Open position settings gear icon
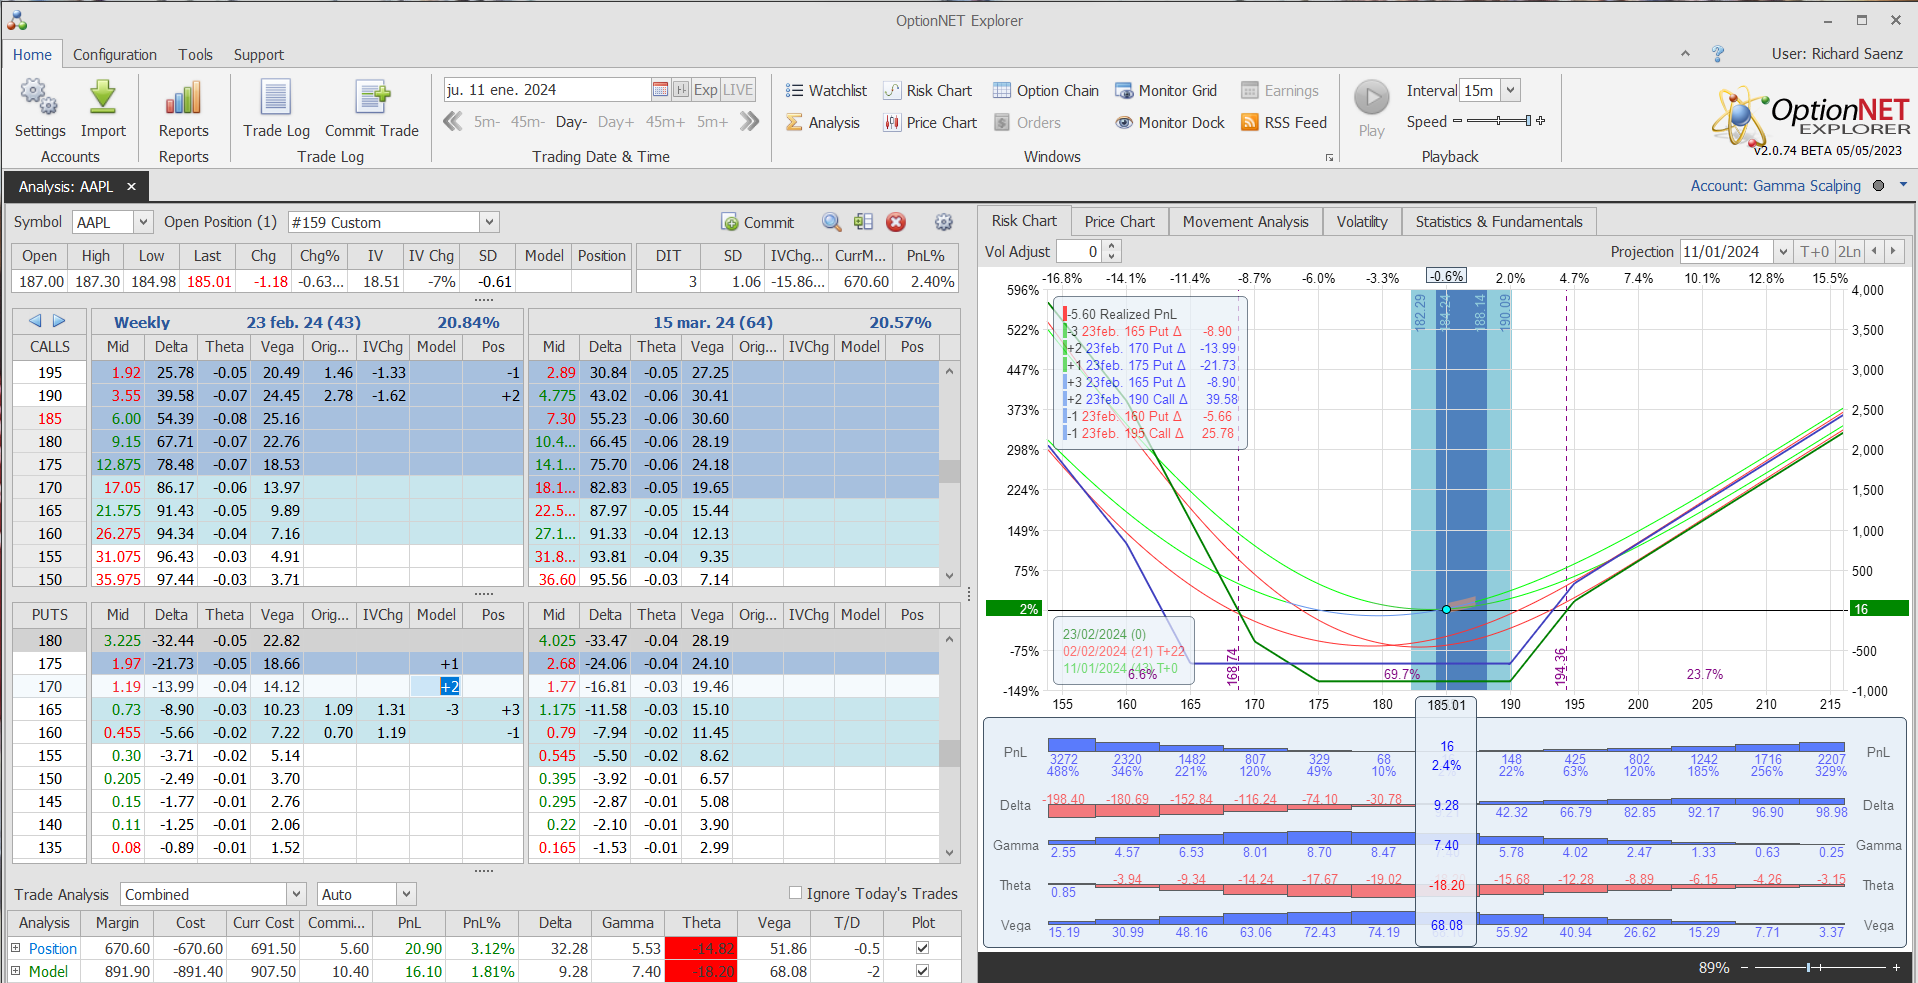The width and height of the screenshot is (1918, 983). 943,222
